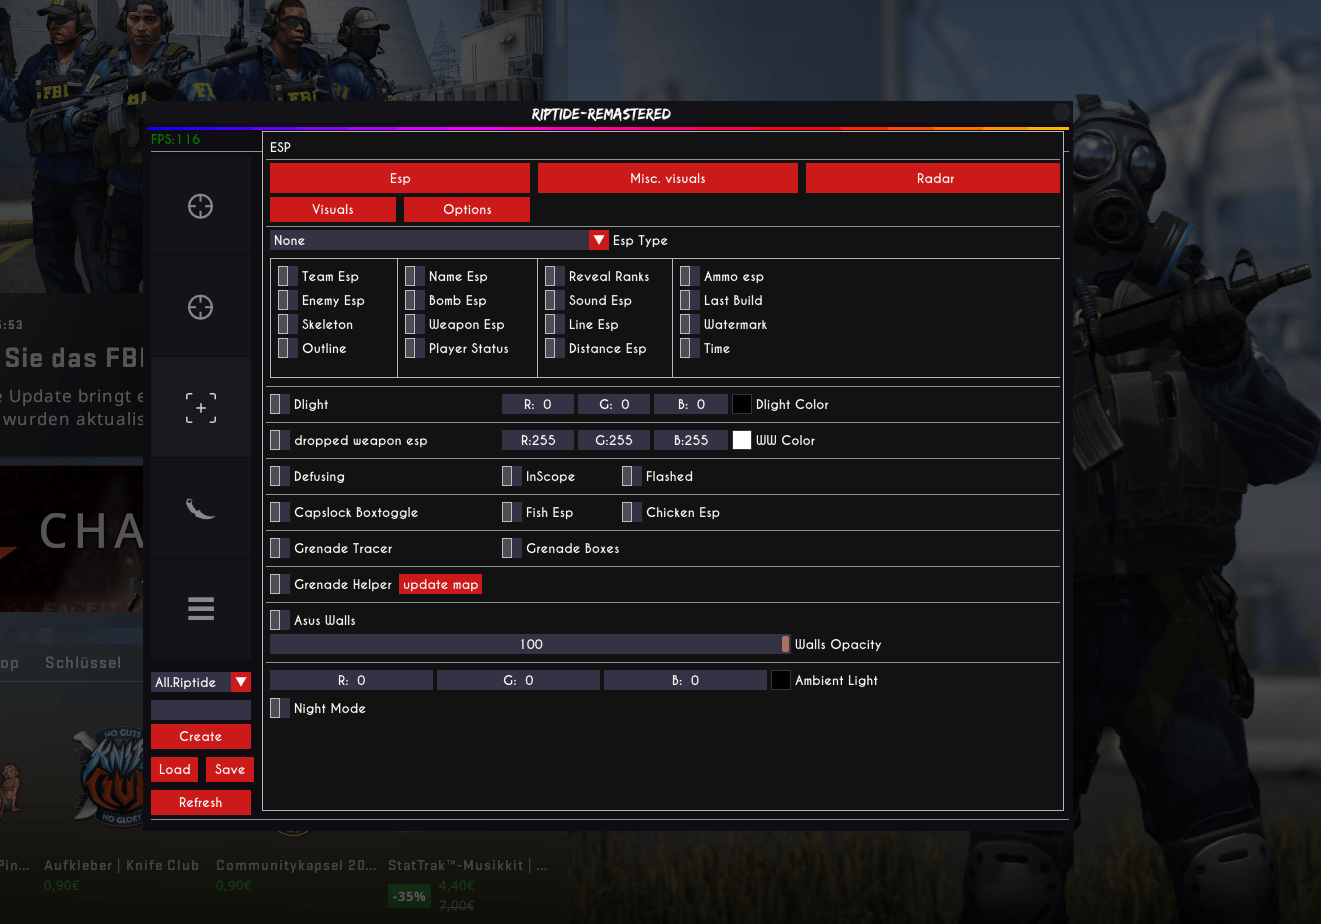Click the config name input field
The height and width of the screenshot is (924, 1321).
click(x=201, y=709)
